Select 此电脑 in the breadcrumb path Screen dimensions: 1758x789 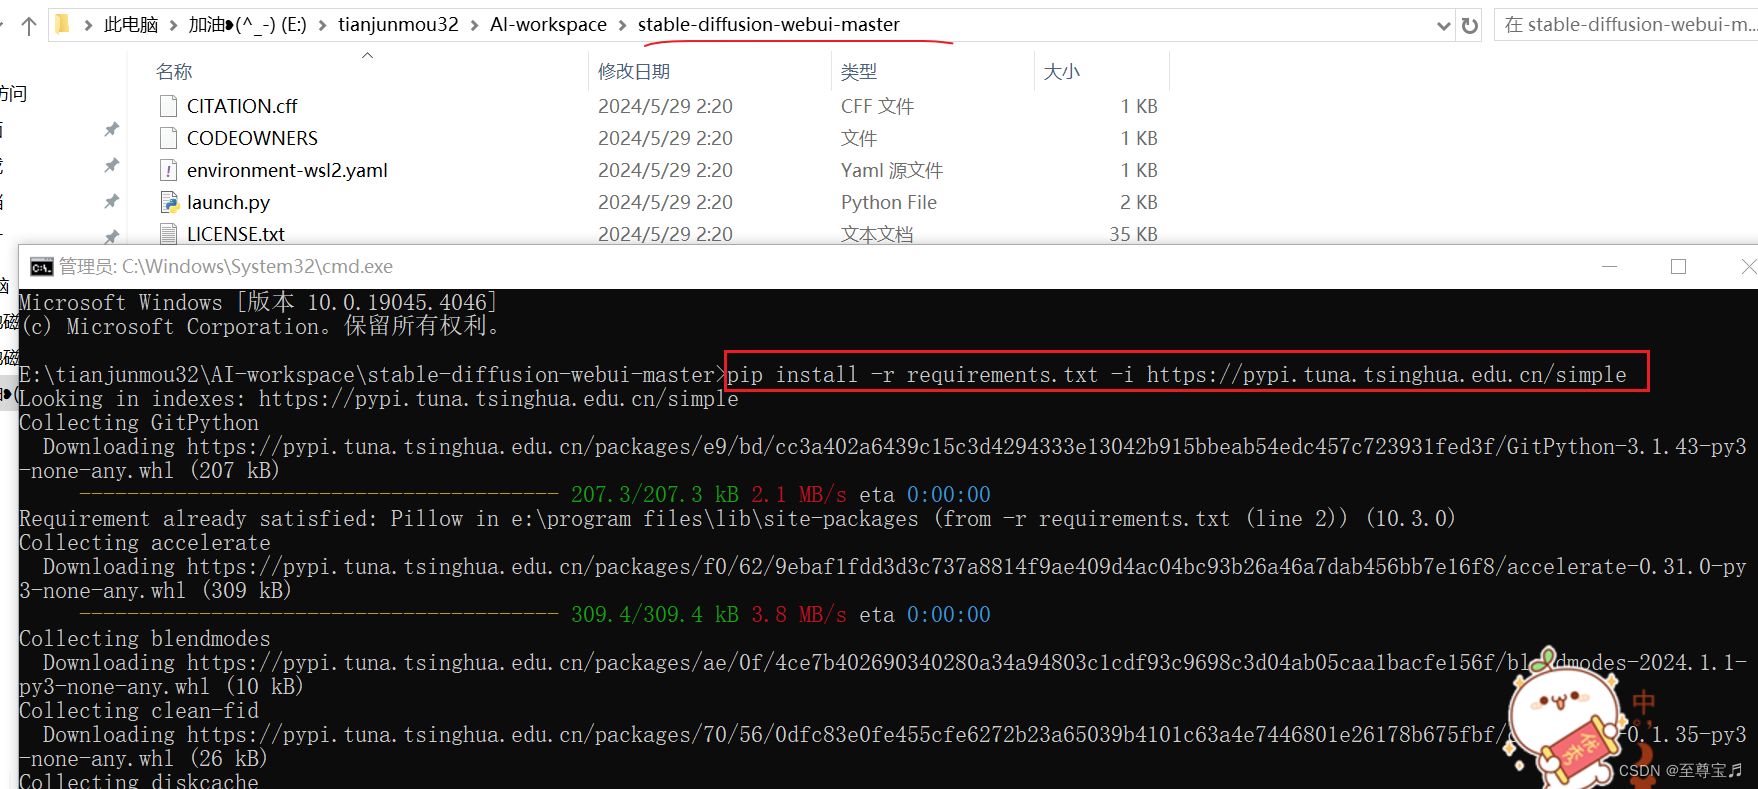[x=131, y=25]
